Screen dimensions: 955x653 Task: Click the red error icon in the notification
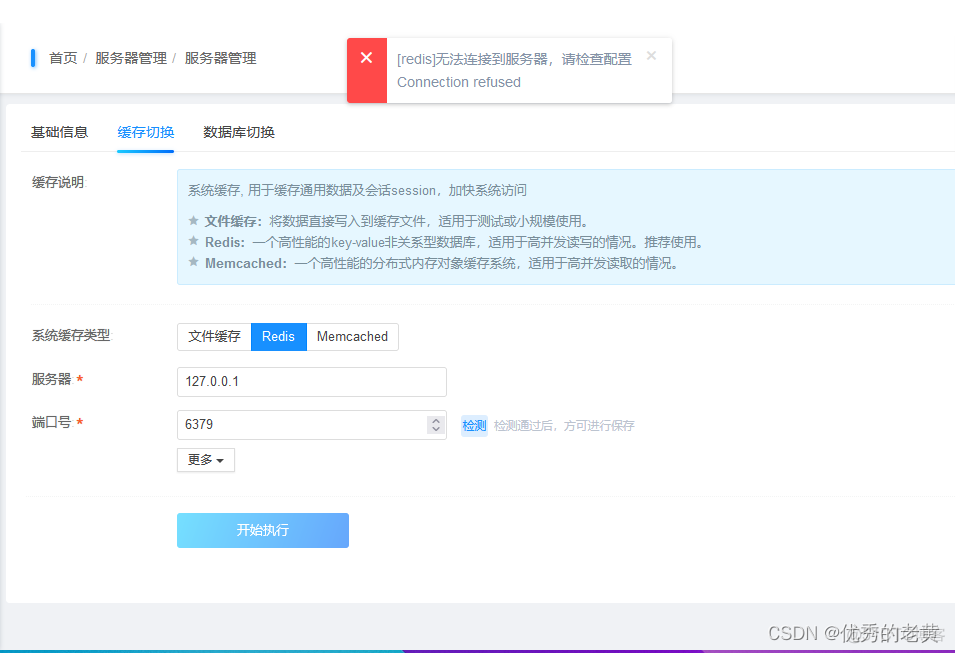(366, 58)
